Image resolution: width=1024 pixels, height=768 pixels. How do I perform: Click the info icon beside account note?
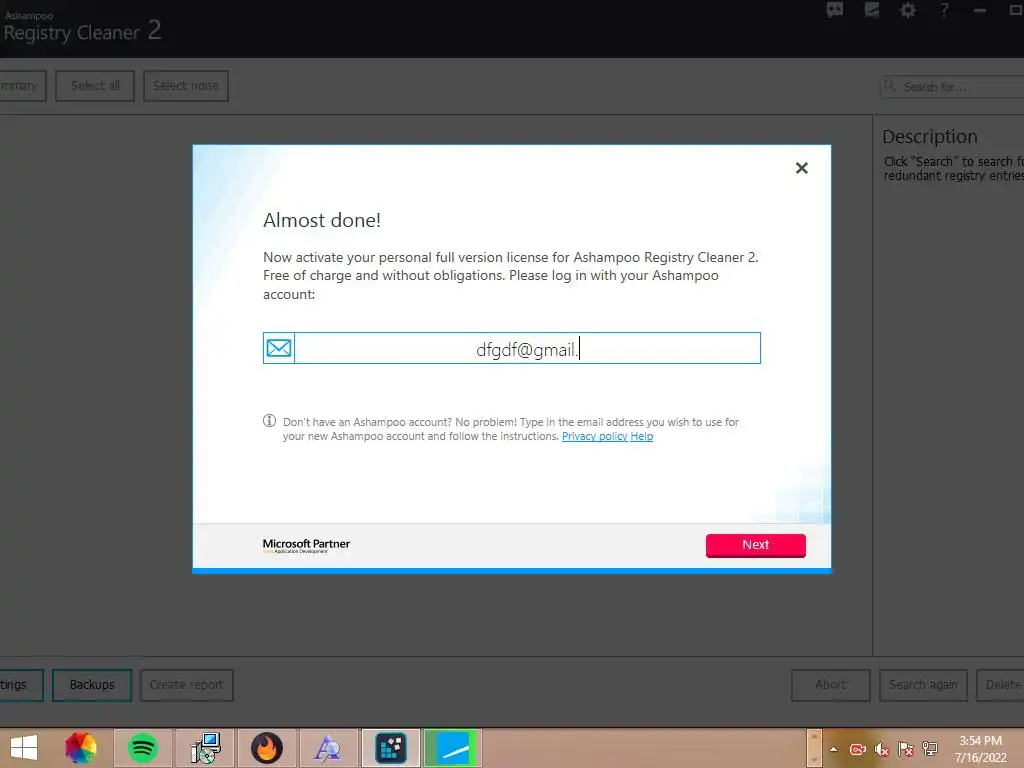[x=269, y=421]
